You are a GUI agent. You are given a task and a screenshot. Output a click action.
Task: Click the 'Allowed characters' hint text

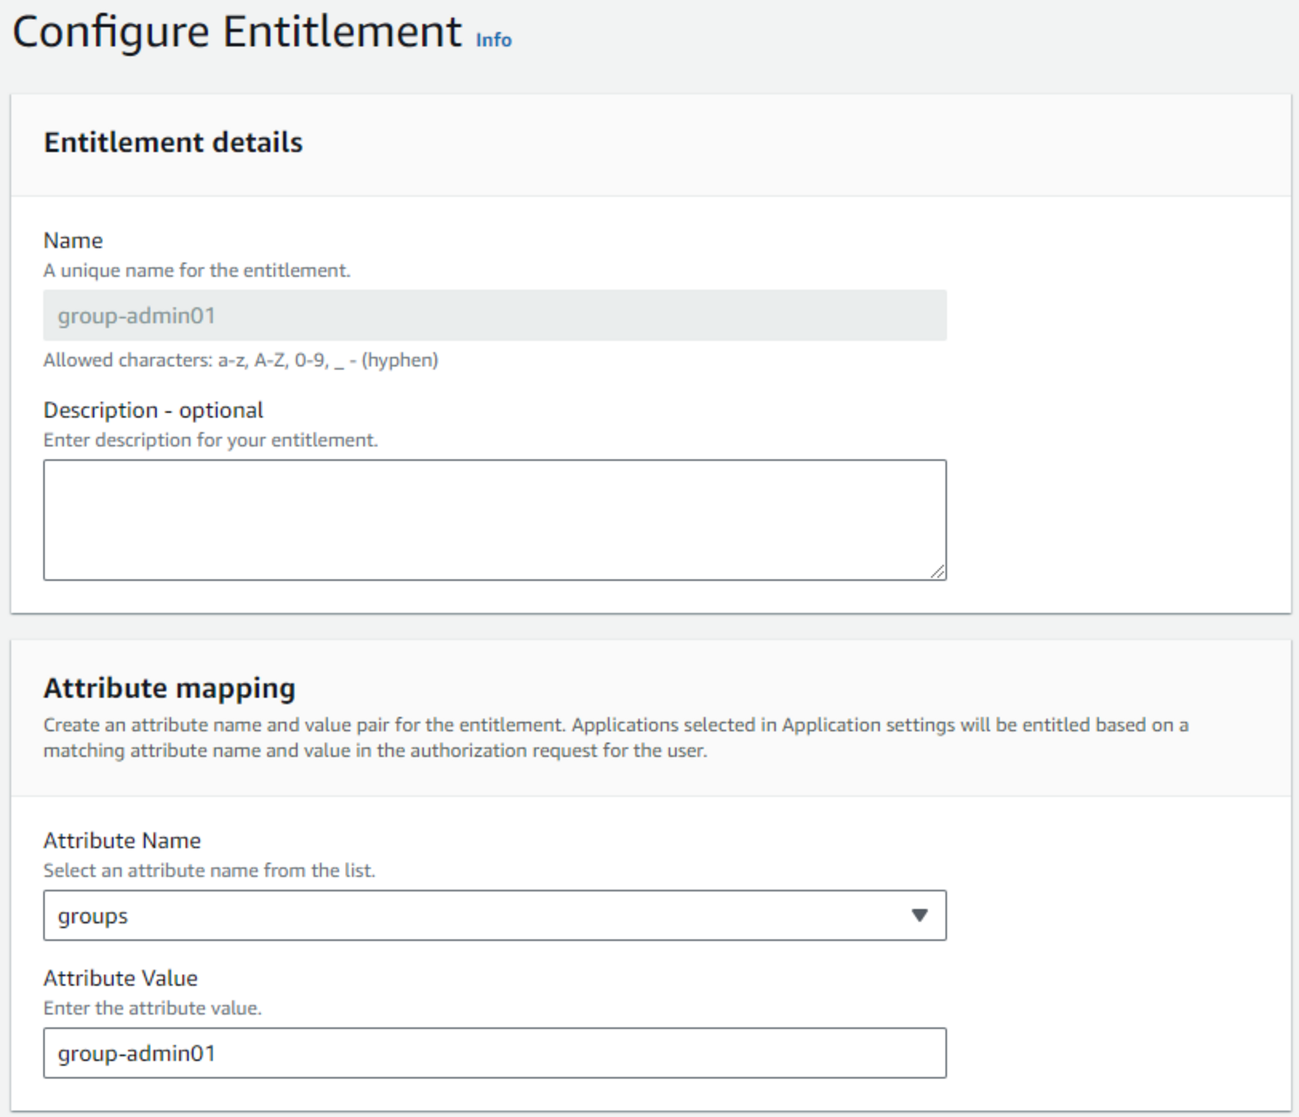[240, 360]
